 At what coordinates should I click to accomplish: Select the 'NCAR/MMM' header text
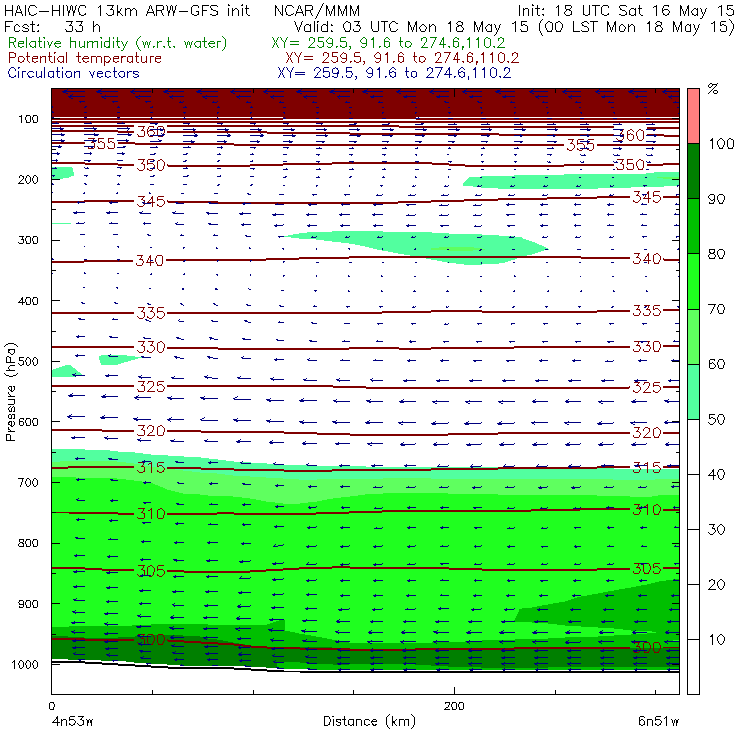[x=317, y=10]
